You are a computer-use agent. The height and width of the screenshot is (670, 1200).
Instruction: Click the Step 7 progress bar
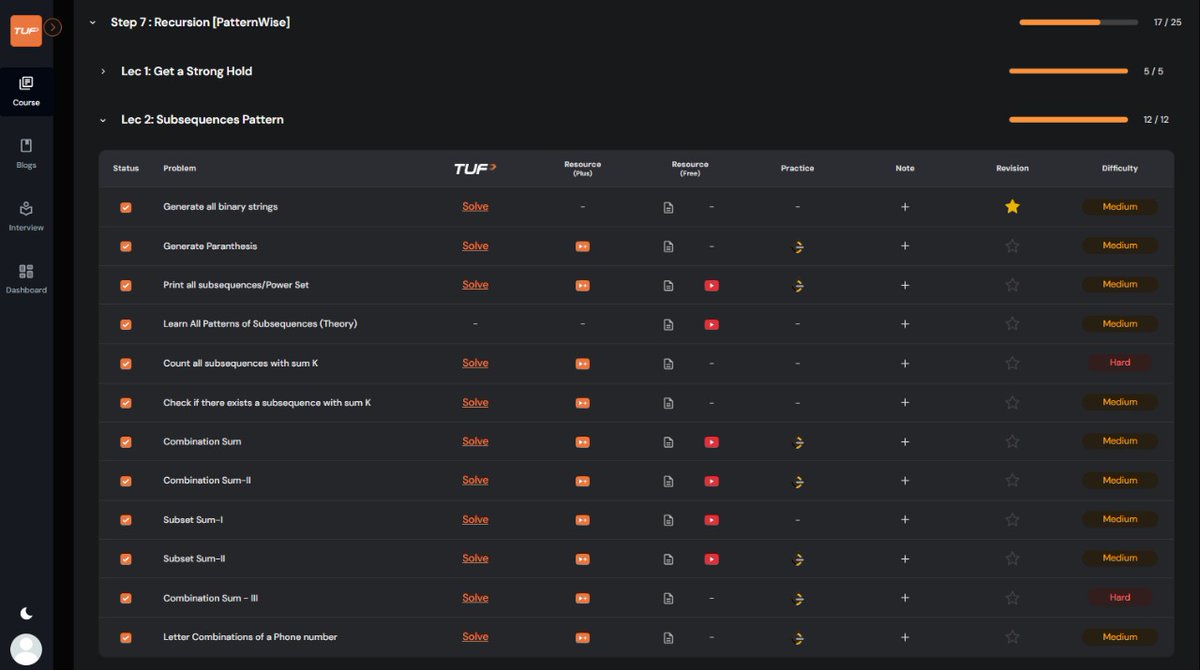[1078, 22]
